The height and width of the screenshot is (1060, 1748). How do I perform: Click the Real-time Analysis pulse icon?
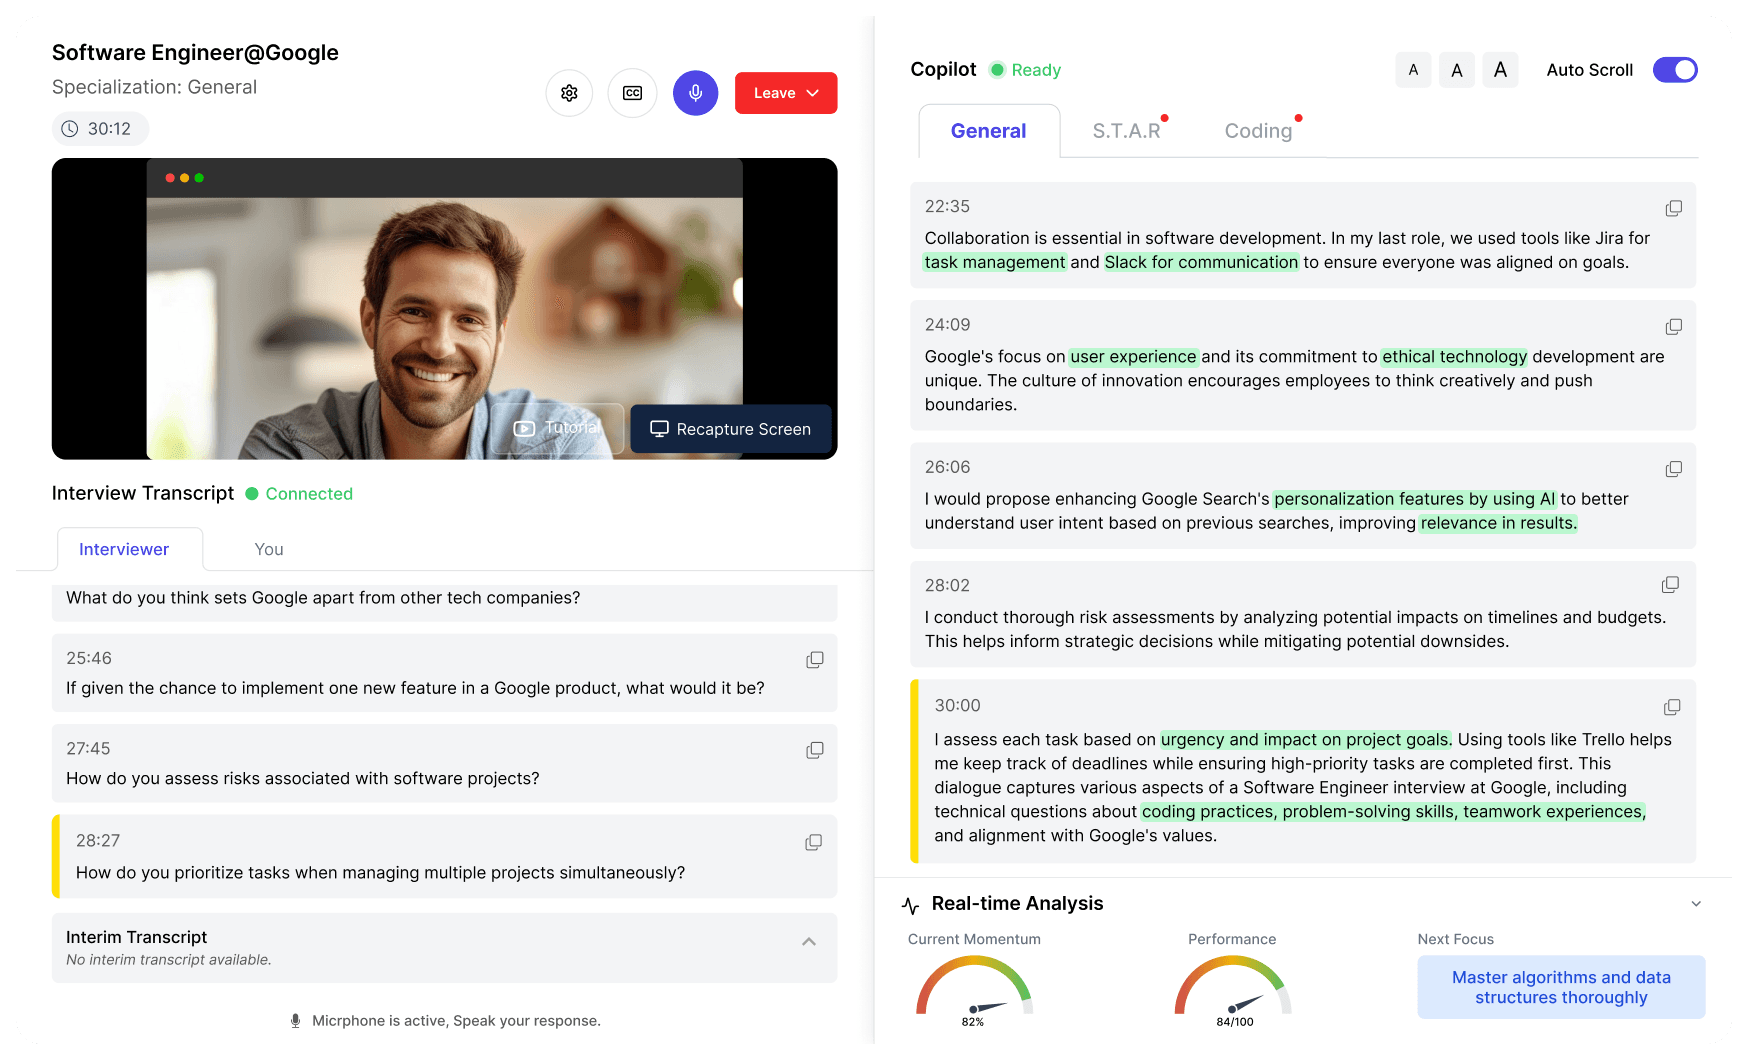pos(910,905)
